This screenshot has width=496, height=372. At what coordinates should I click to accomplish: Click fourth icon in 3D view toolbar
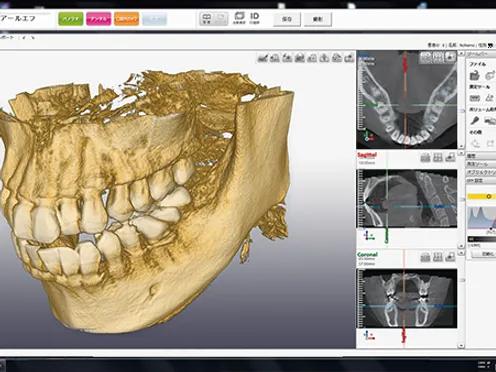[x=300, y=58]
